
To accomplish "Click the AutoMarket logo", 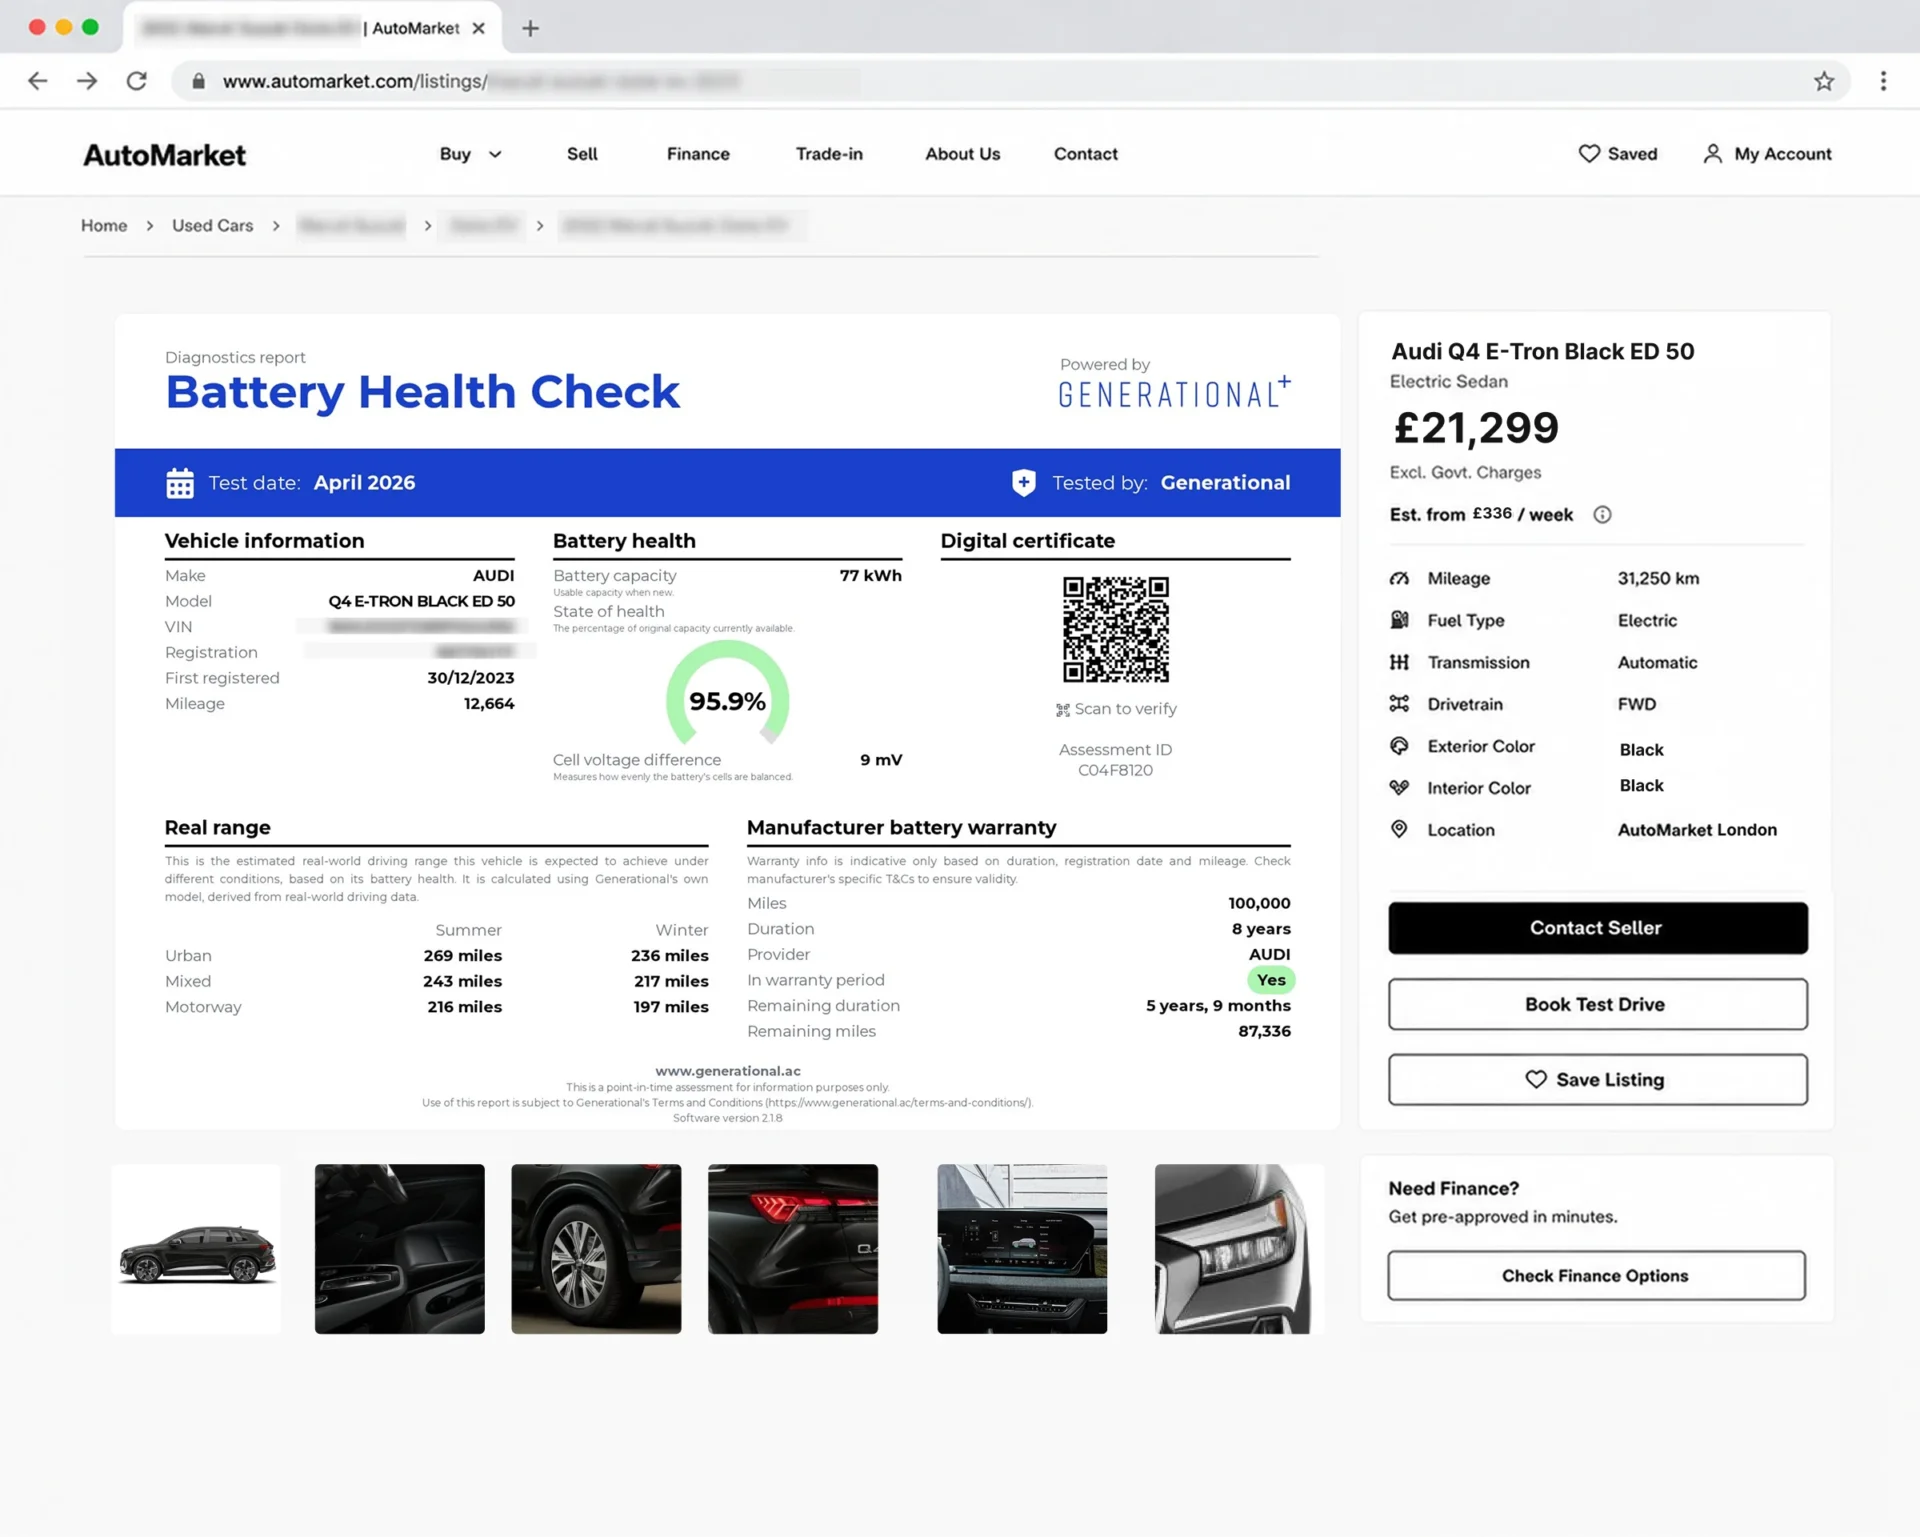I will click(x=164, y=155).
